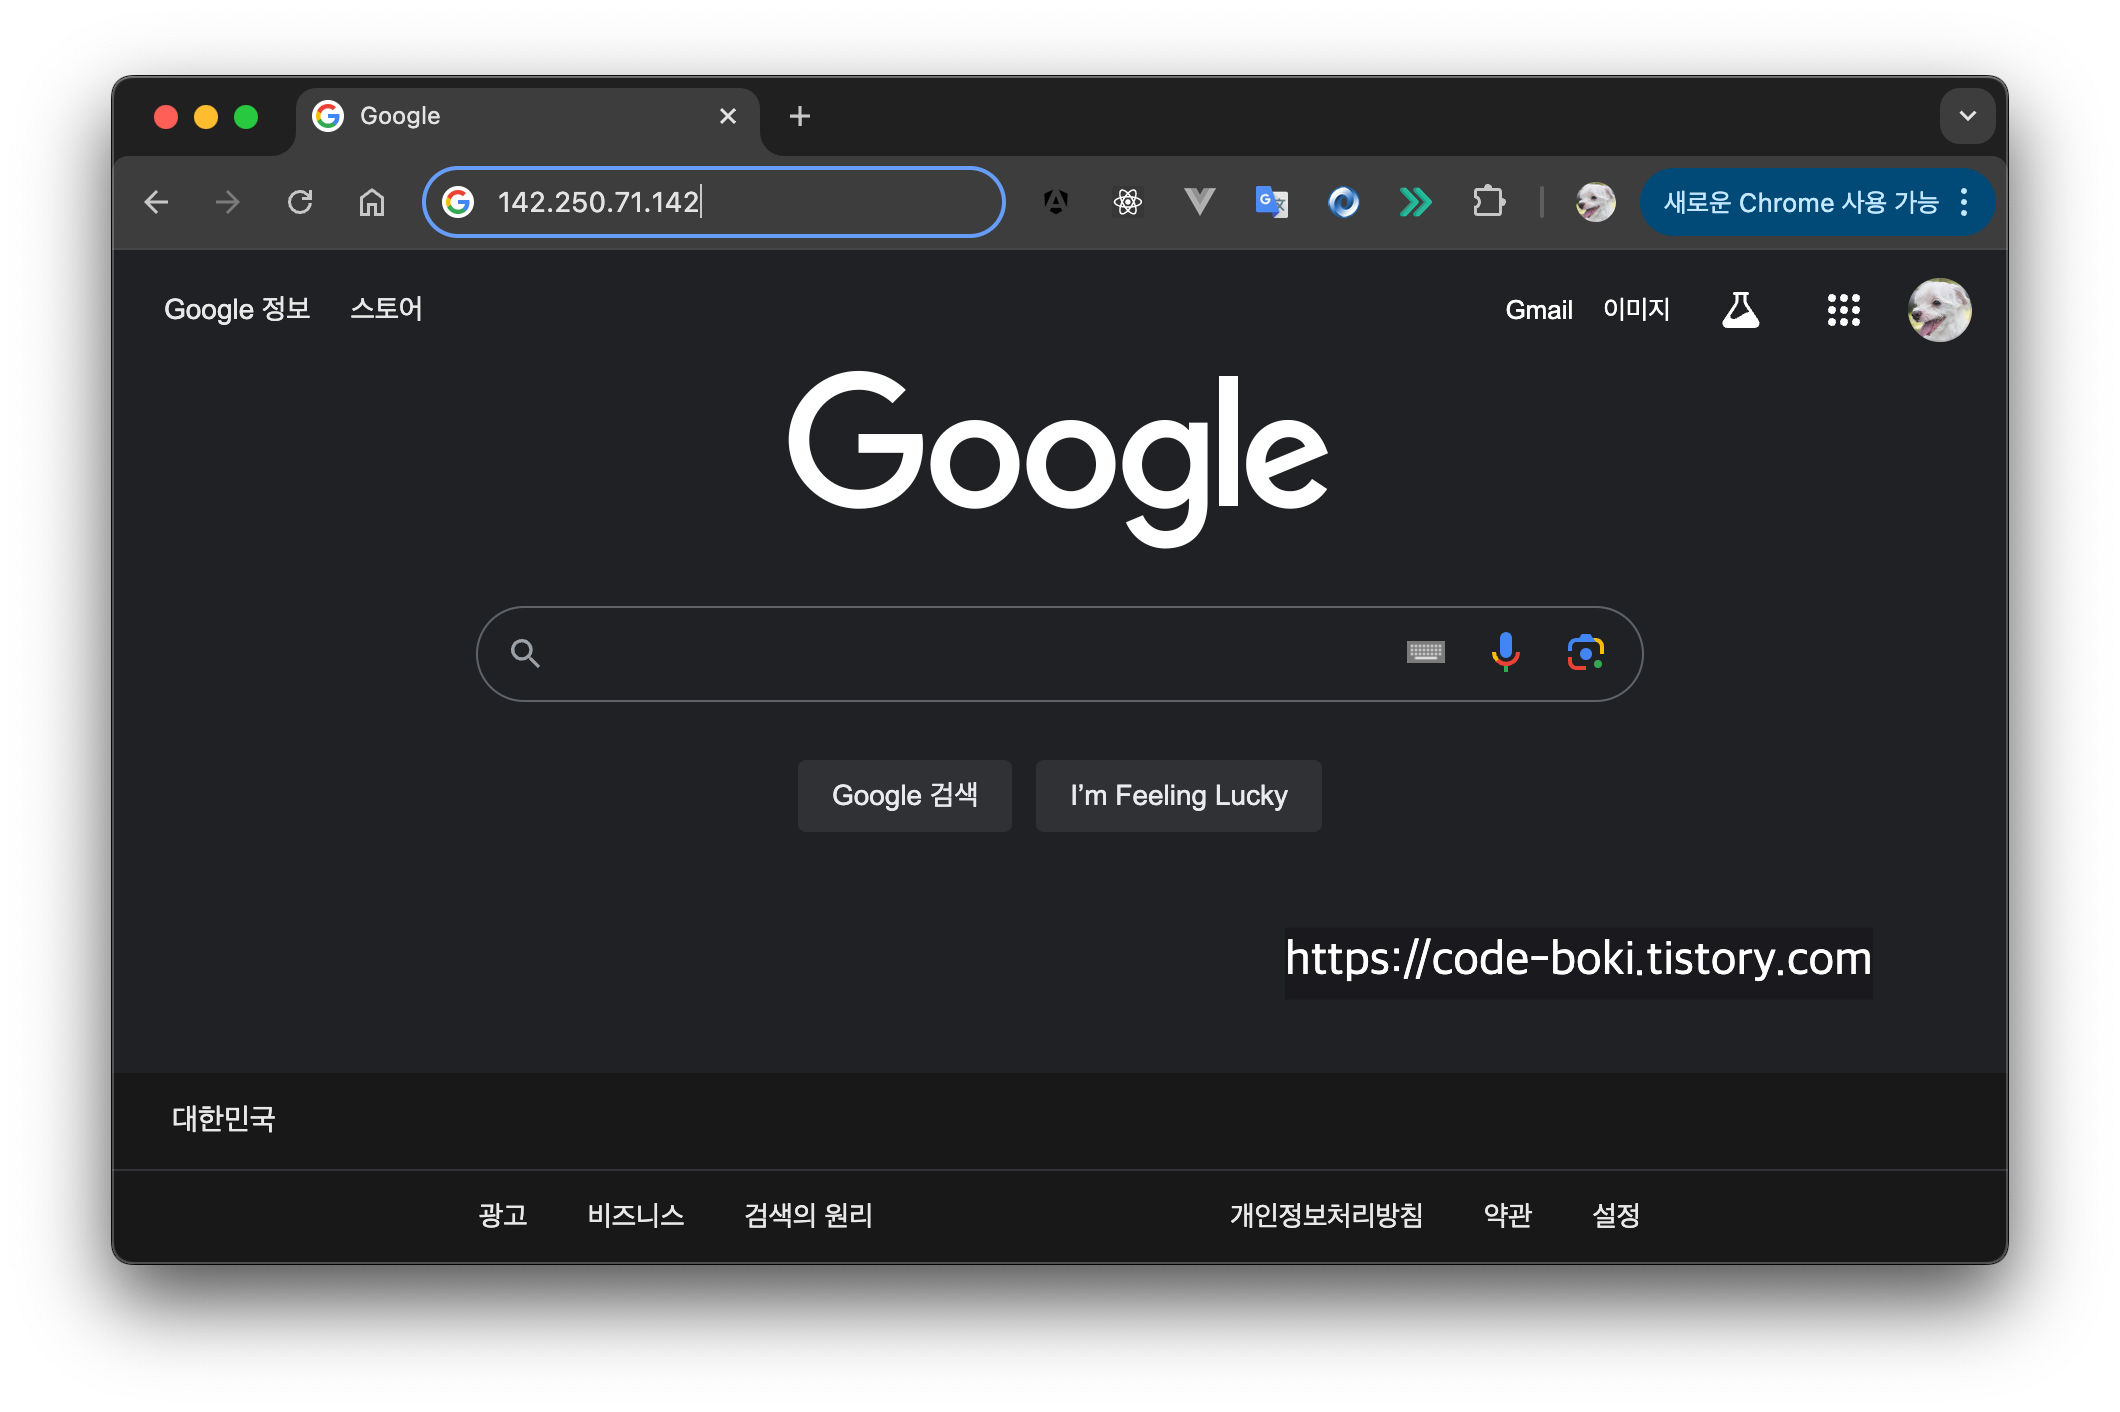The image size is (2120, 1412).
Task: Reload the current page
Action: pos(300,202)
